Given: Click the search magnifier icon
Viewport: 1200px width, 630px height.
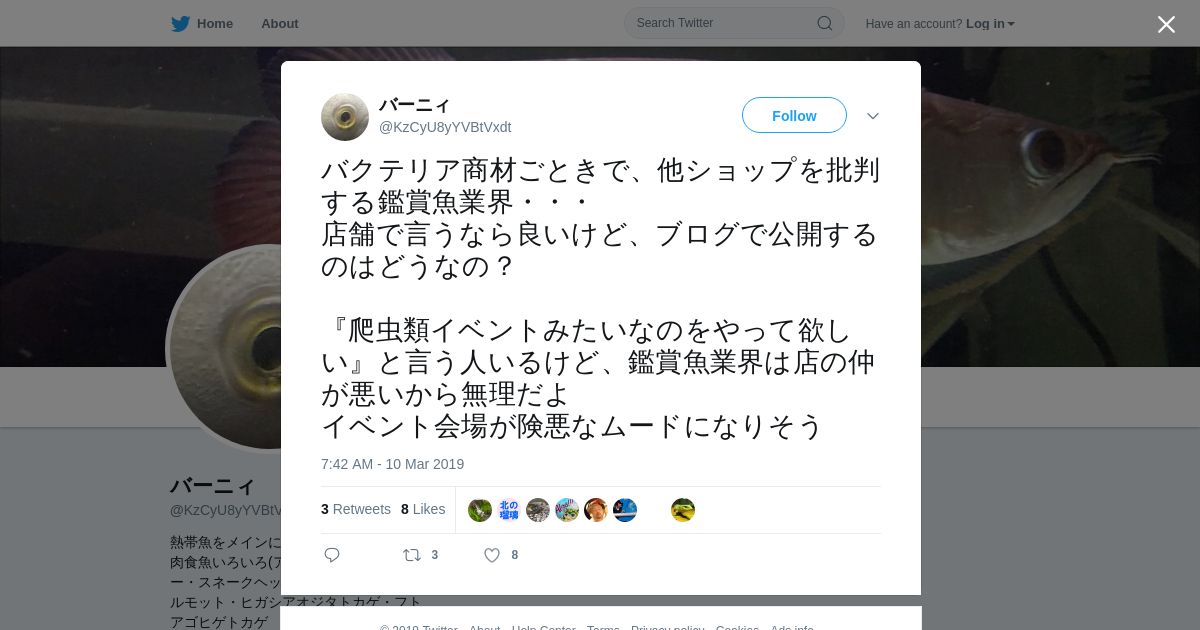Looking at the screenshot, I should [x=825, y=23].
